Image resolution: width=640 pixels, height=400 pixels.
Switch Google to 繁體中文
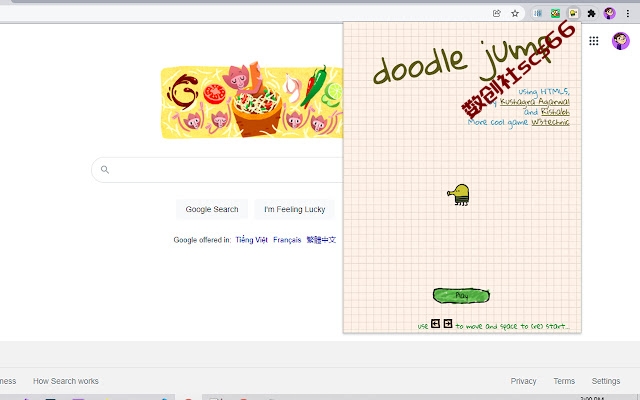pyautogui.click(x=321, y=240)
